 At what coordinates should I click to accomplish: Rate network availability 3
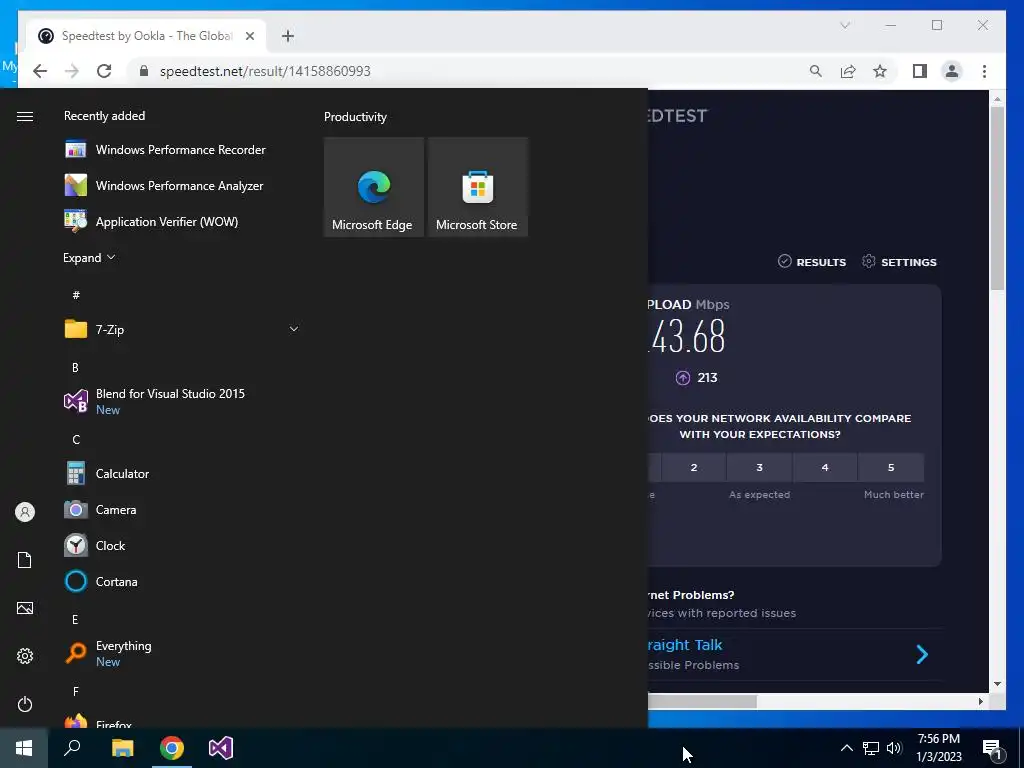pos(760,468)
